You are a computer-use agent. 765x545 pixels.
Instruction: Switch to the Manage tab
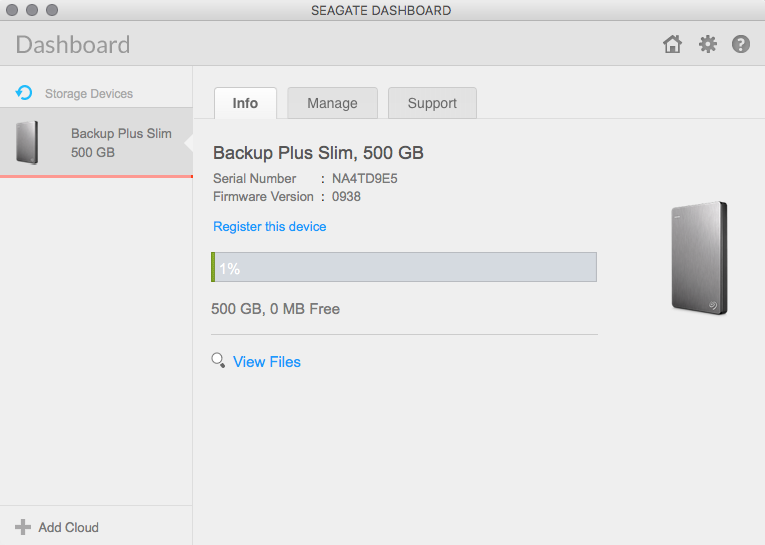tap(332, 103)
